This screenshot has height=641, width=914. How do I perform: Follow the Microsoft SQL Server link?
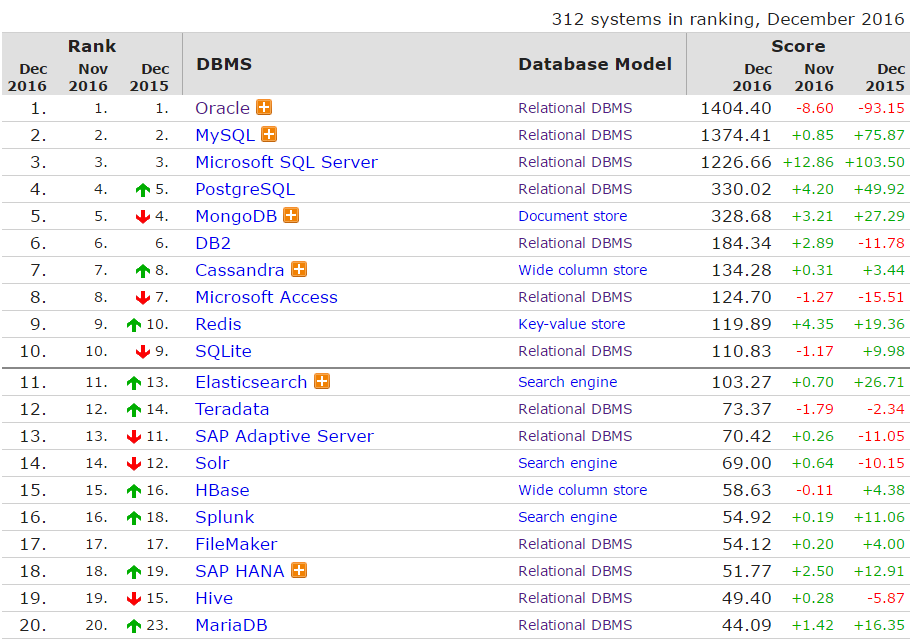click(x=286, y=162)
